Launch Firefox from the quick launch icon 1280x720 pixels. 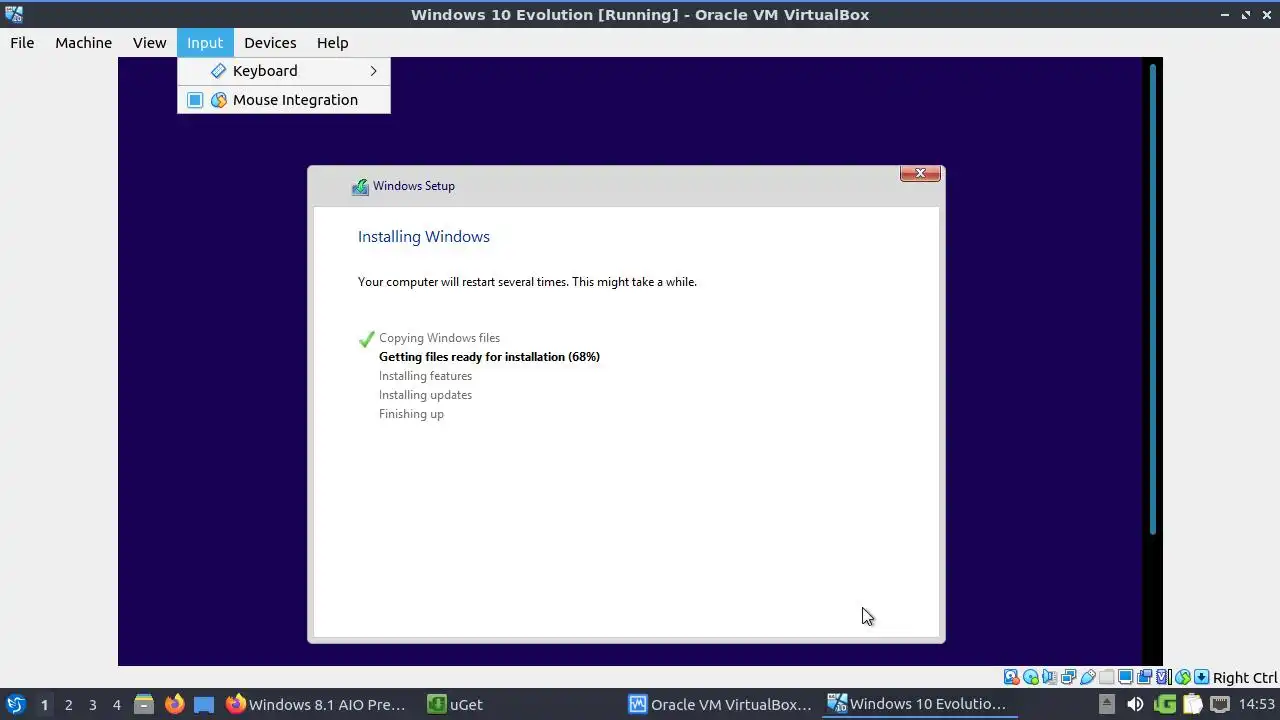click(174, 704)
